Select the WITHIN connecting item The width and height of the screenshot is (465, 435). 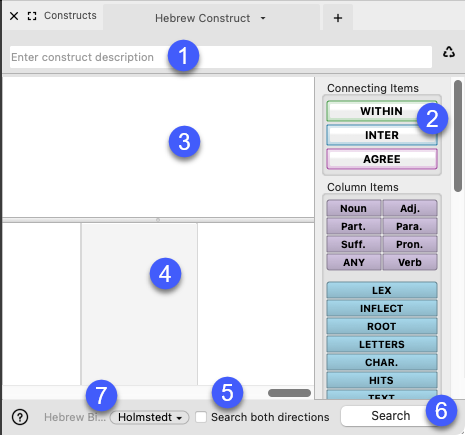coord(382,111)
